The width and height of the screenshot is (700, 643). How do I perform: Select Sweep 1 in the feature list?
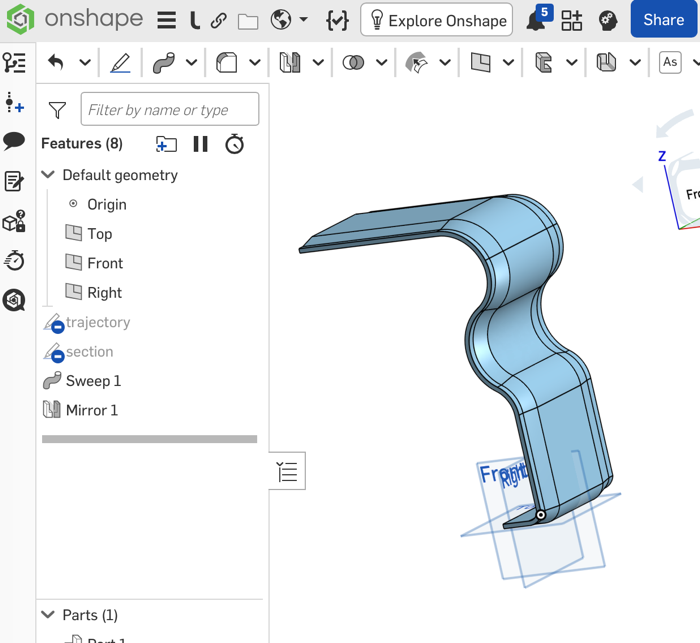(93, 381)
